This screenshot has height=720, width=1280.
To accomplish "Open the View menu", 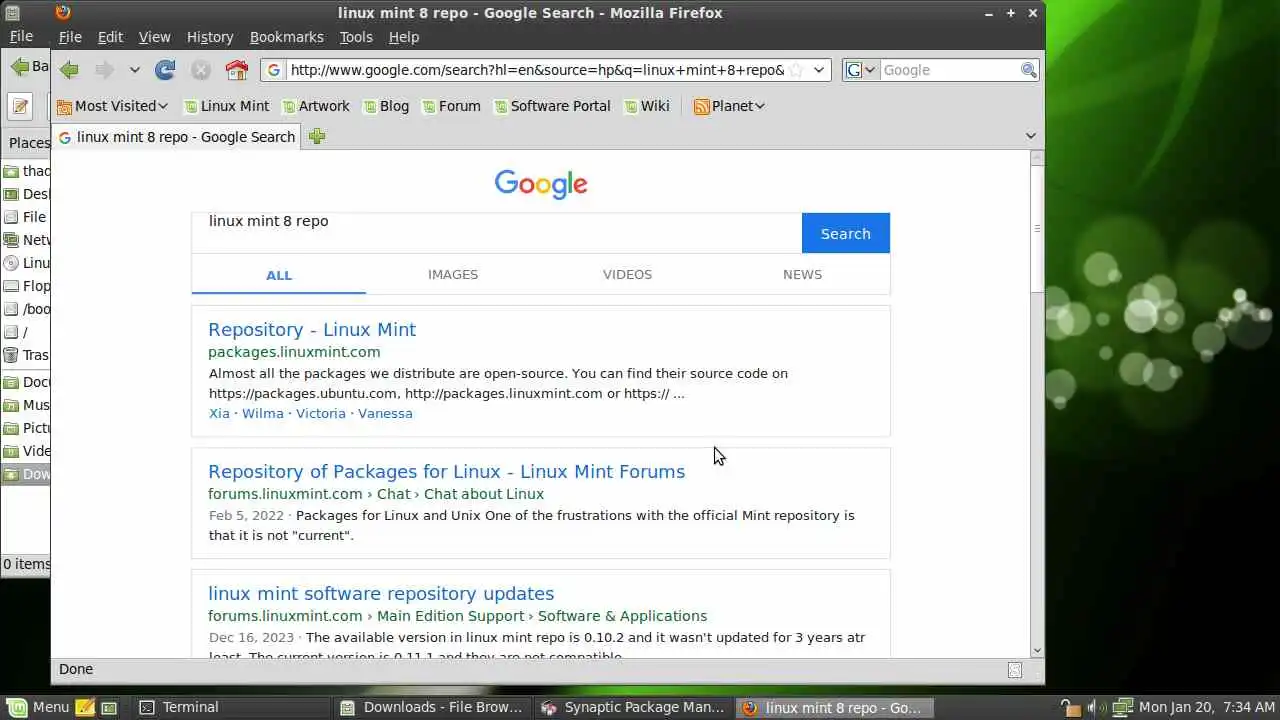I will pyautogui.click(x=154, y=37).
